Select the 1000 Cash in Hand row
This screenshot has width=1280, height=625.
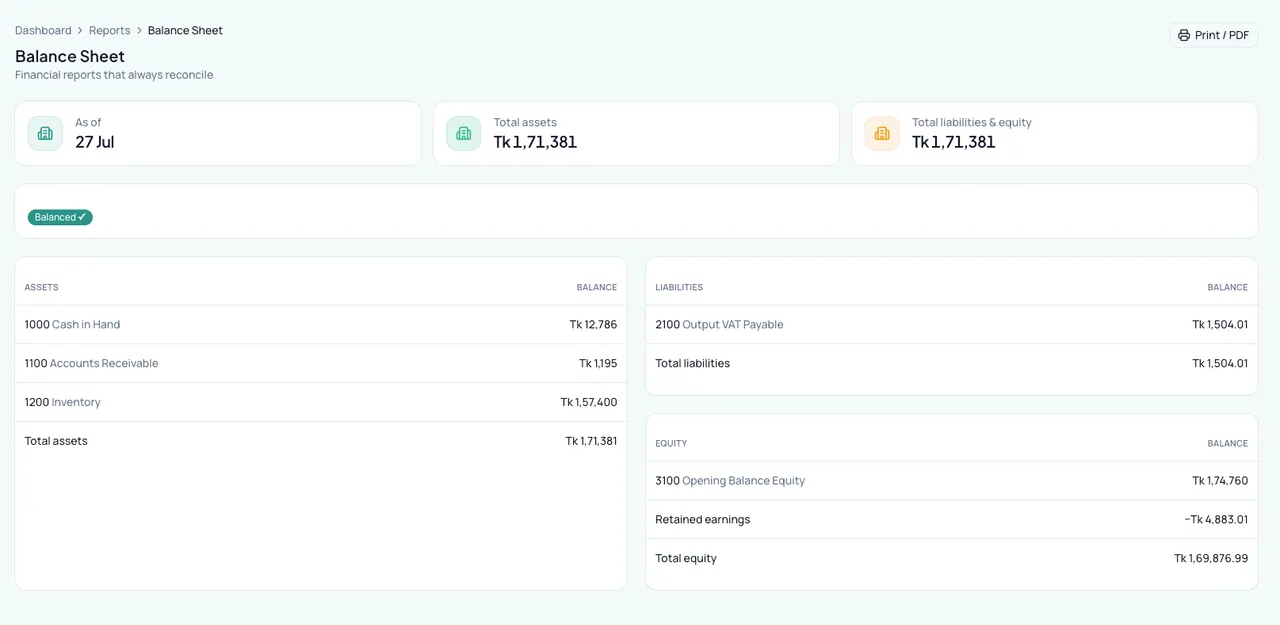(x=321, y=324)
